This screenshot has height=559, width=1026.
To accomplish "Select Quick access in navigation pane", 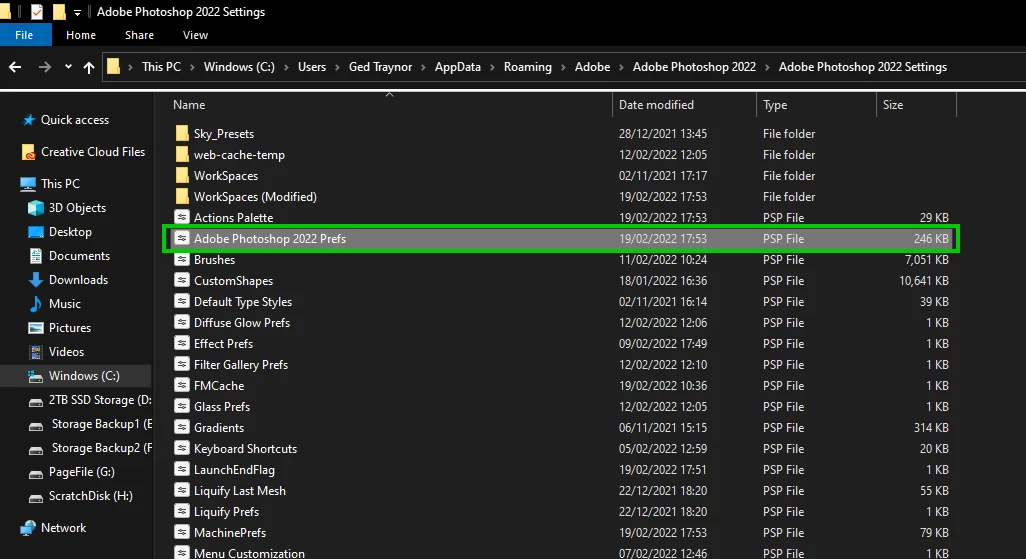I will pos(65,120).
